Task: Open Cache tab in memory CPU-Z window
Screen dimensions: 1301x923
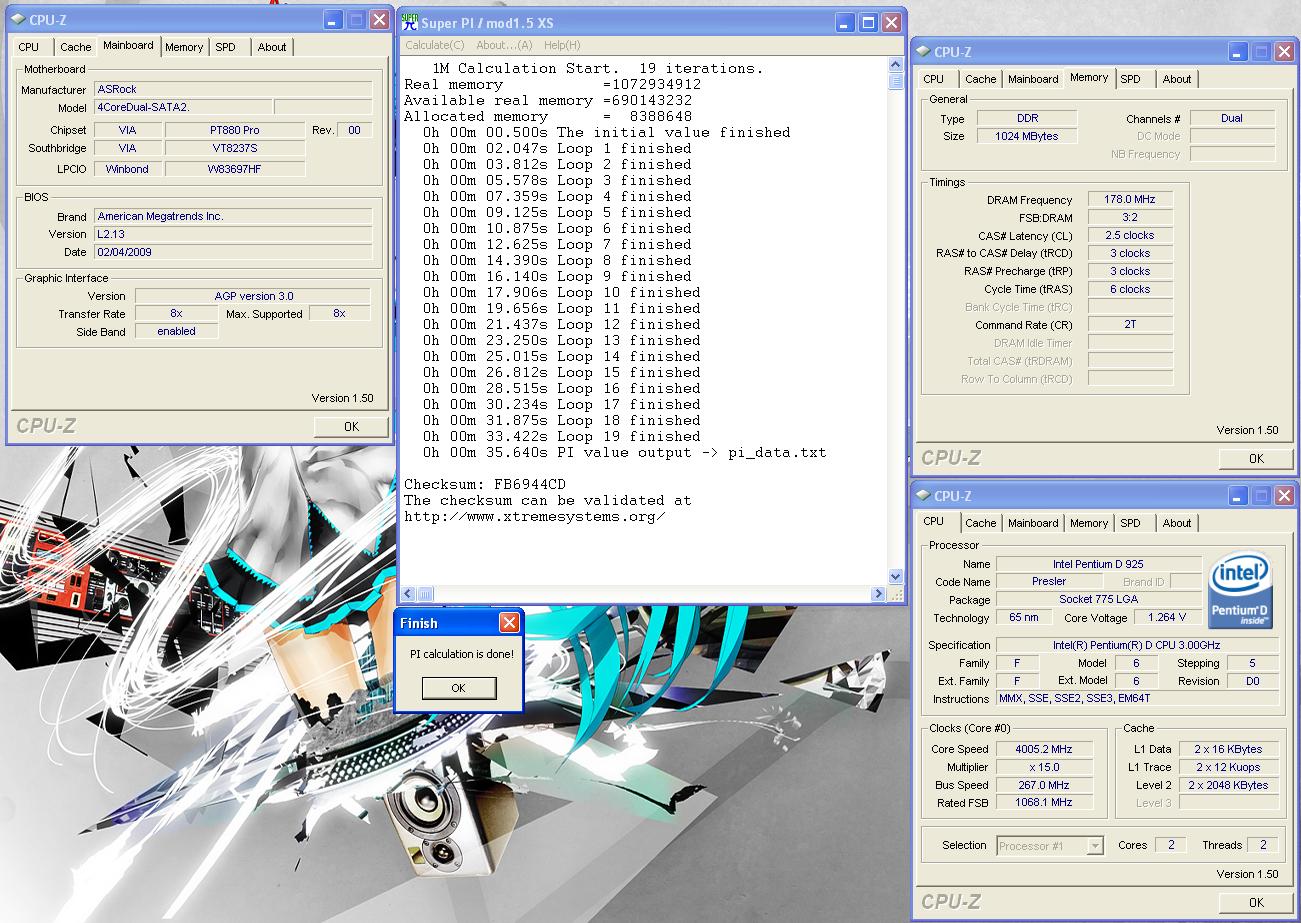Action: 980,79
